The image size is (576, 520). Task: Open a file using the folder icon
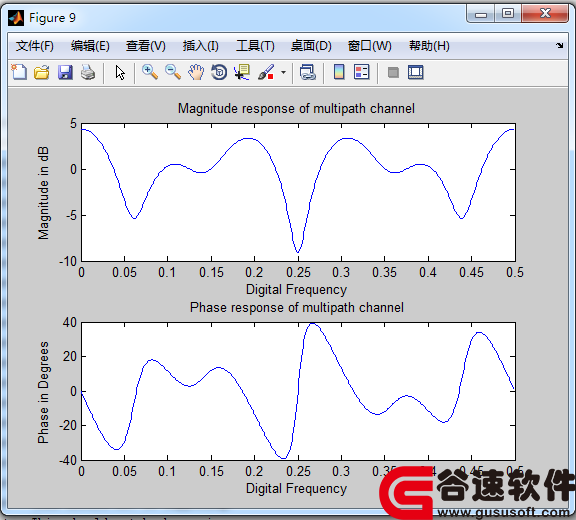point(42,72)
